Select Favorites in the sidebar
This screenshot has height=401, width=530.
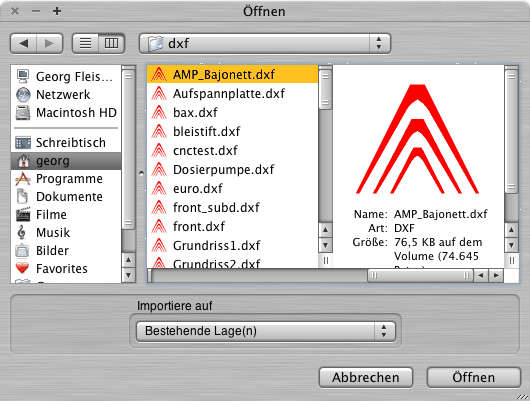66,268
